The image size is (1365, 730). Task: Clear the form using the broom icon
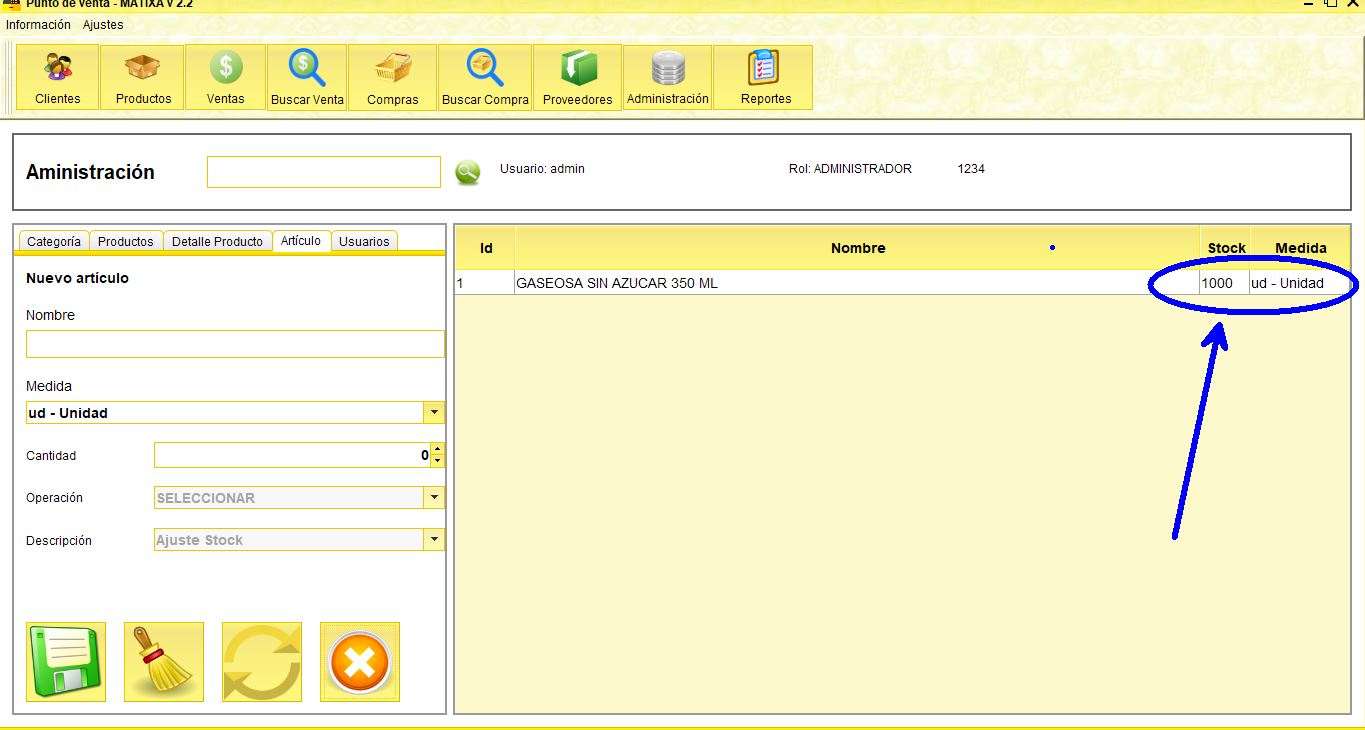coord(163,661)
